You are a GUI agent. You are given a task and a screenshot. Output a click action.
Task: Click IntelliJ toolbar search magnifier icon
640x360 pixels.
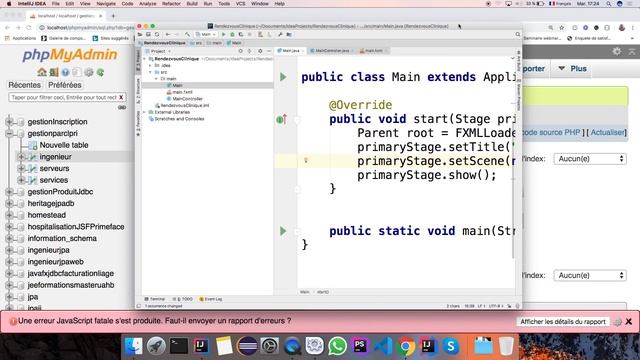(x=518, y=35)
